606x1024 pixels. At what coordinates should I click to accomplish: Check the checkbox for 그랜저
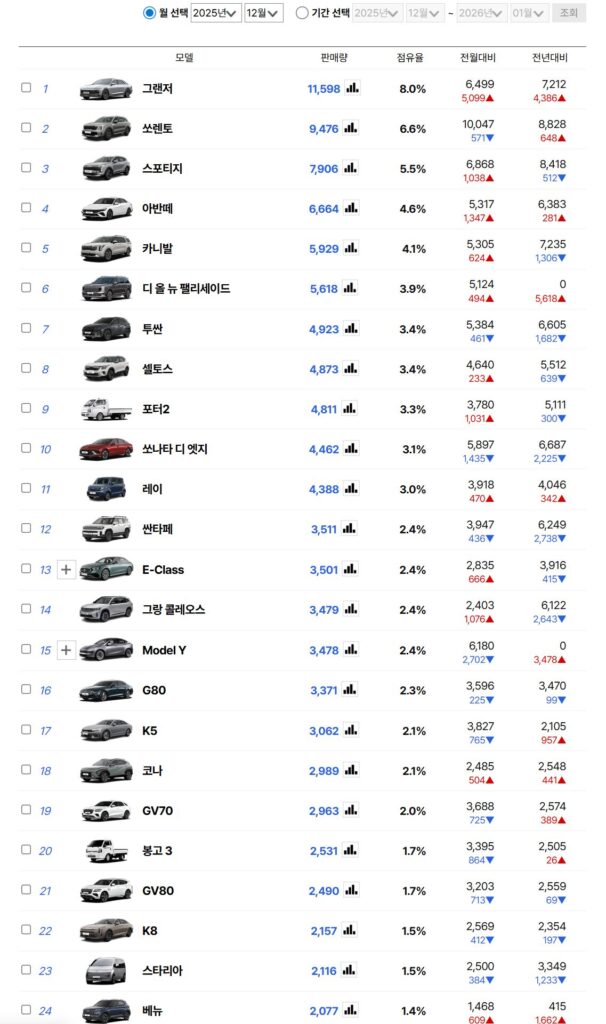(26, 88)
